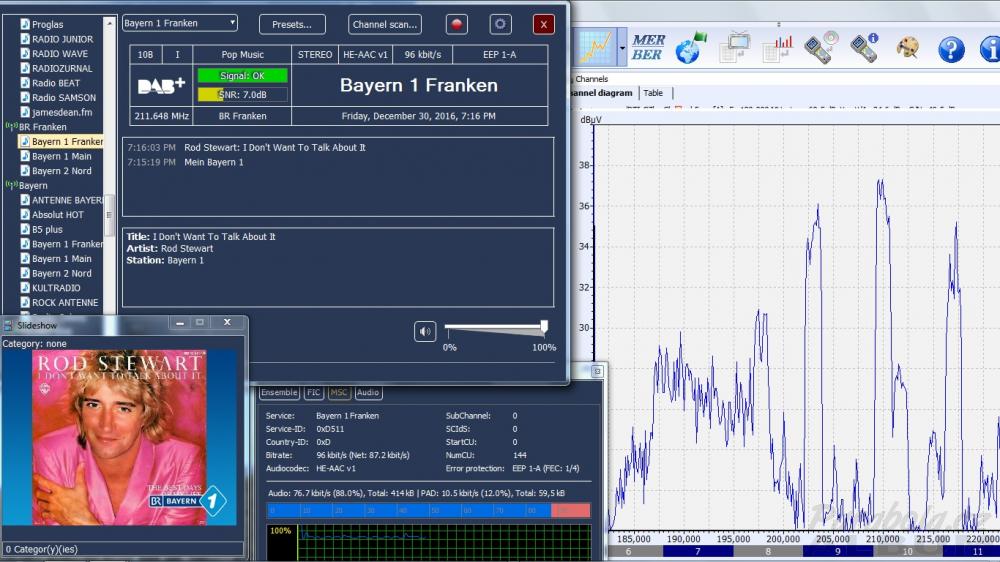Viewport: 1000px width, 562px height.
Task: Click the BR Franken ensemble antenna icon
Action: [x=11, y=126]
